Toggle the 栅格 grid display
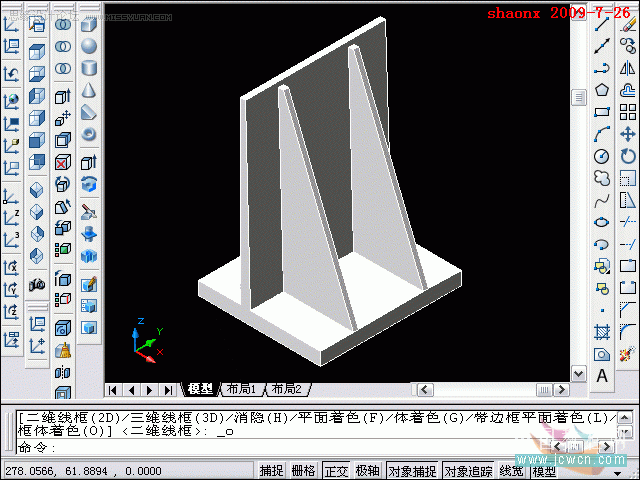 click(x=303, y=471)
